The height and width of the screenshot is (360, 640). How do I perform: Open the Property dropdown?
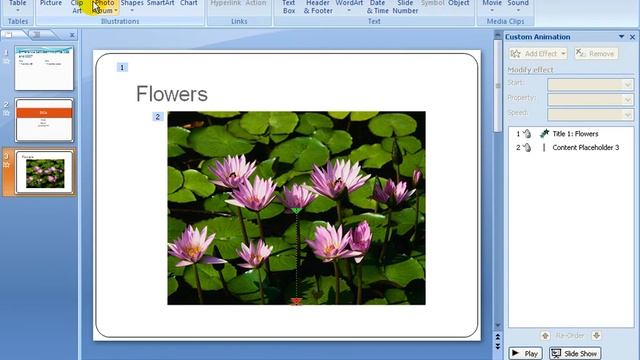(x=590, y=100)
